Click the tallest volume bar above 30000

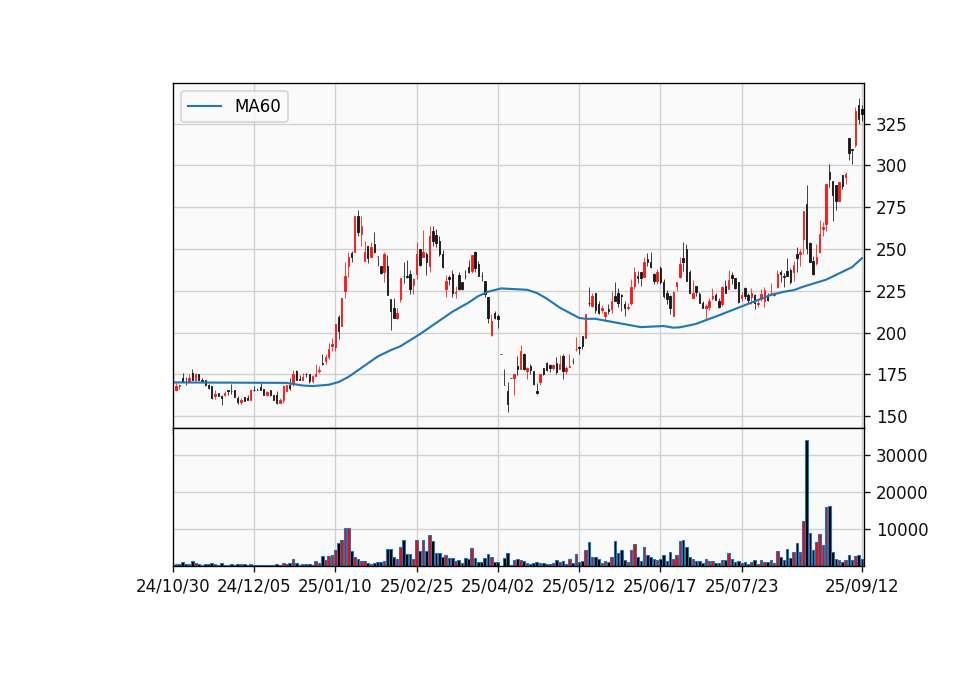coord(807,503)
